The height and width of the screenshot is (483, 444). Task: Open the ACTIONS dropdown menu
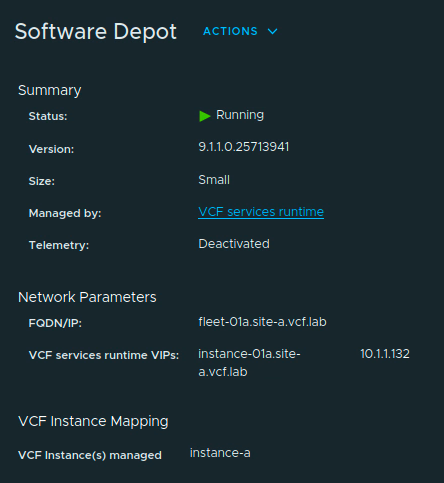point(240,31)
